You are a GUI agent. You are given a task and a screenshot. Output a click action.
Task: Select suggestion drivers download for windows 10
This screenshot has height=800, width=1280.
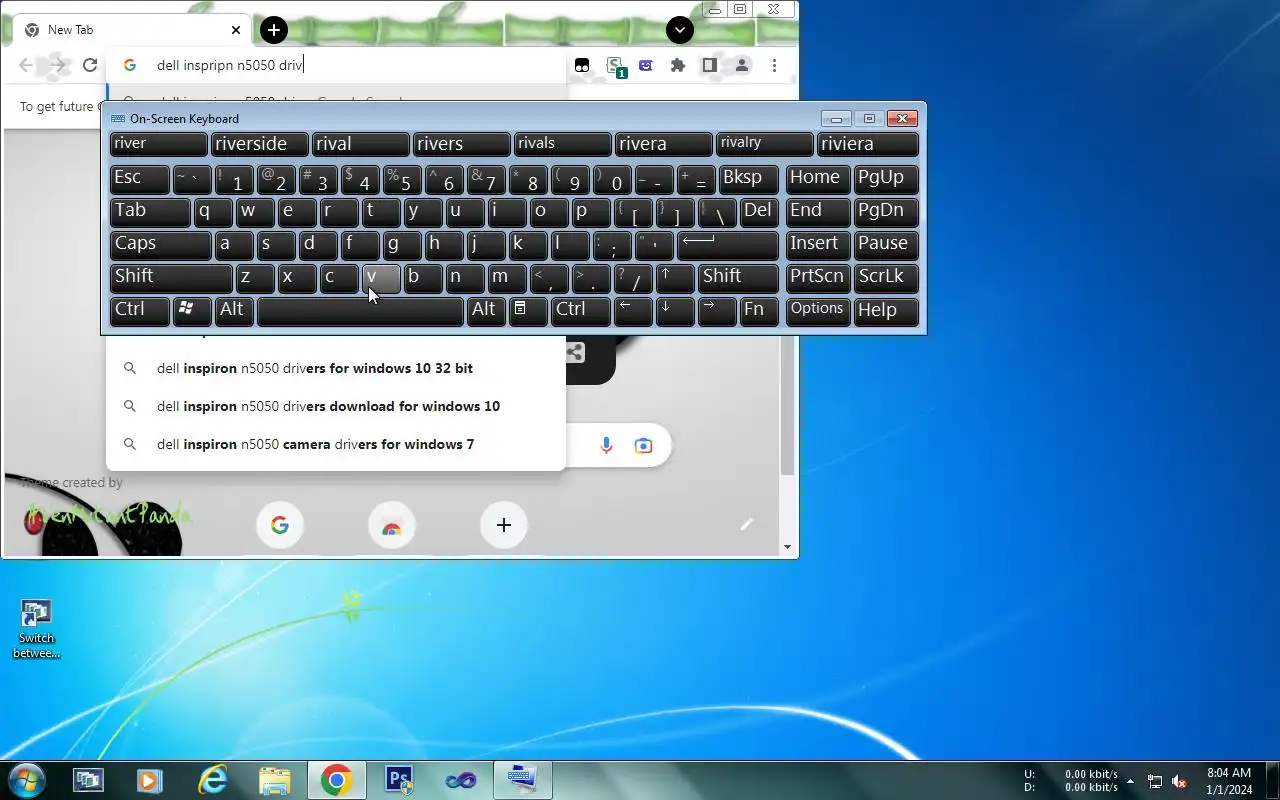pos(336,406)
